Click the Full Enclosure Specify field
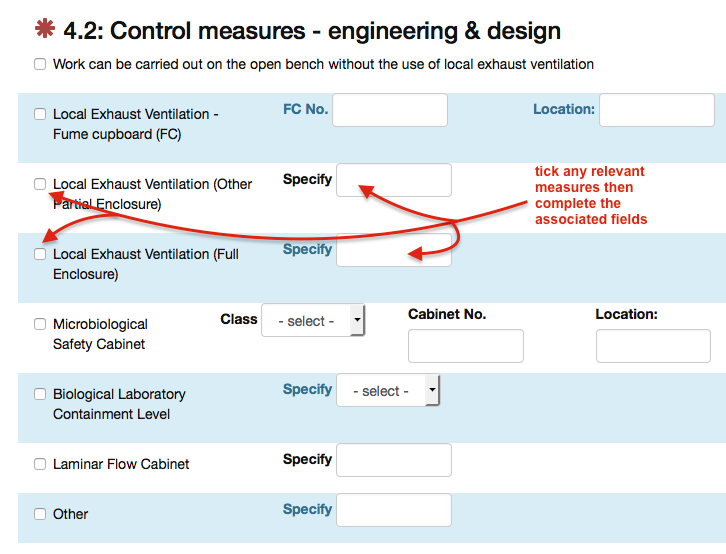Screen dimensions: 726x554 (x=394, y=250)
